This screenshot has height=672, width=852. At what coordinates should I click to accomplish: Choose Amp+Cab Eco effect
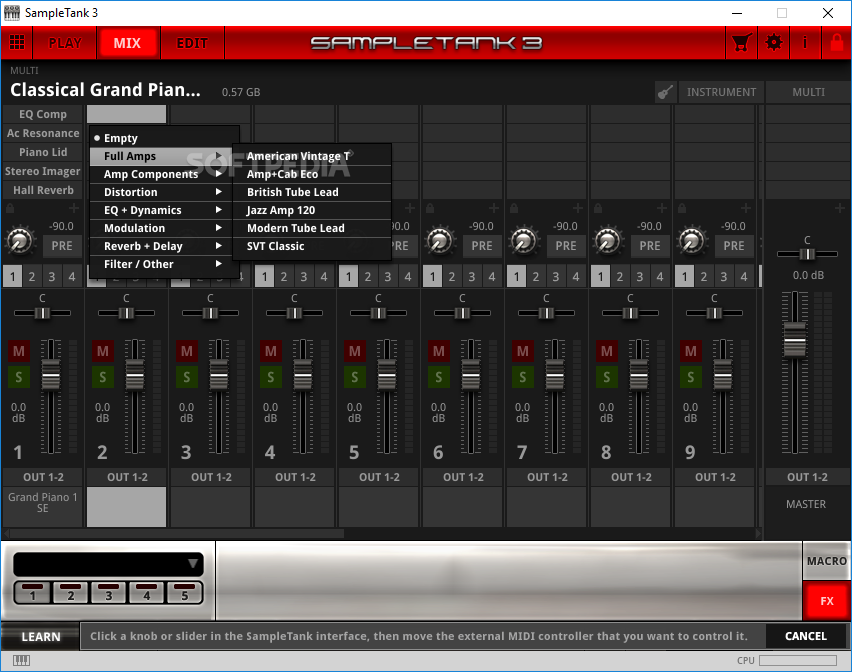[312, 174]
